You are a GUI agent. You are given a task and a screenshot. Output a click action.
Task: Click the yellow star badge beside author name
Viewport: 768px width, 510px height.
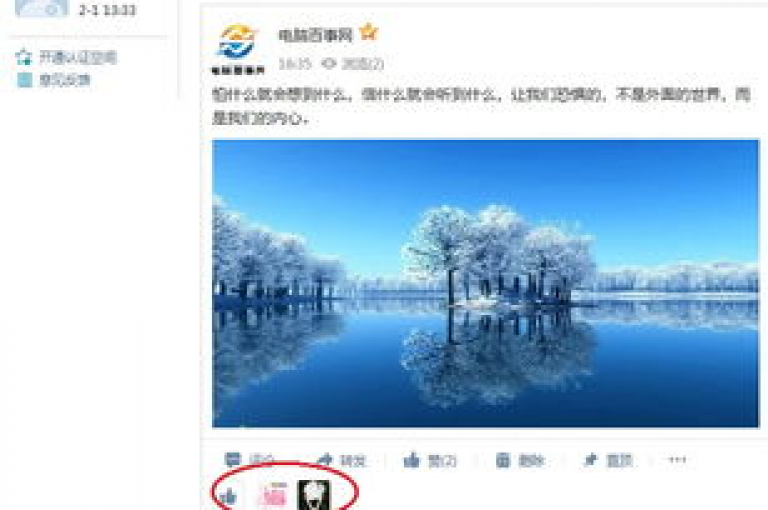point(368,32)
